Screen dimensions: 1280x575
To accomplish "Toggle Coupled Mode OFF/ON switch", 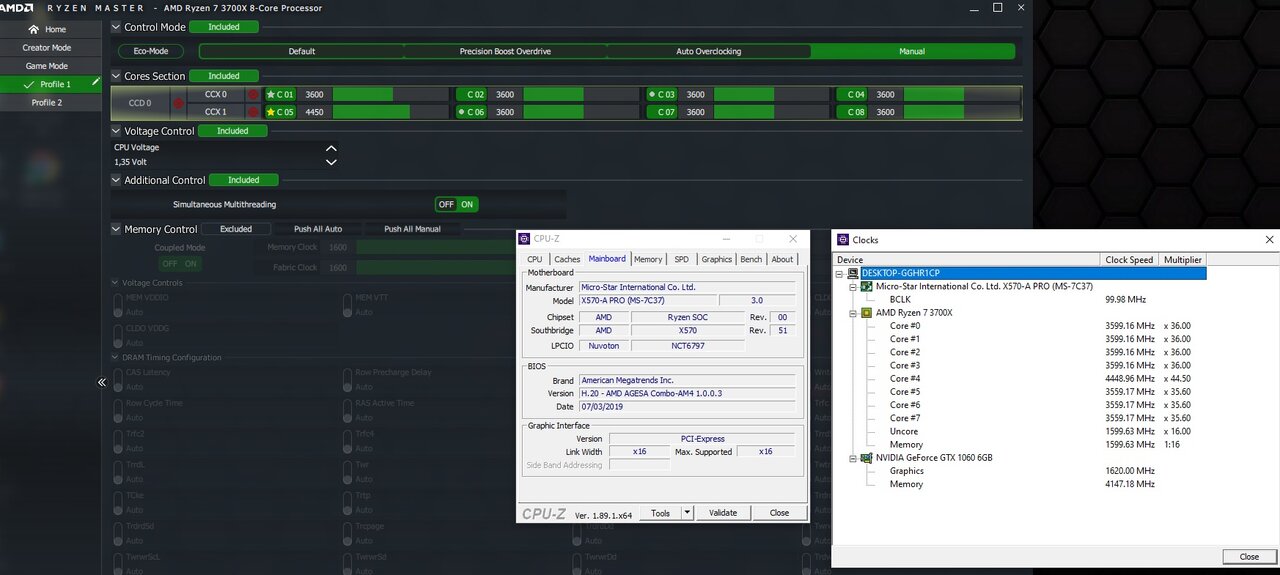I will 179,264.
